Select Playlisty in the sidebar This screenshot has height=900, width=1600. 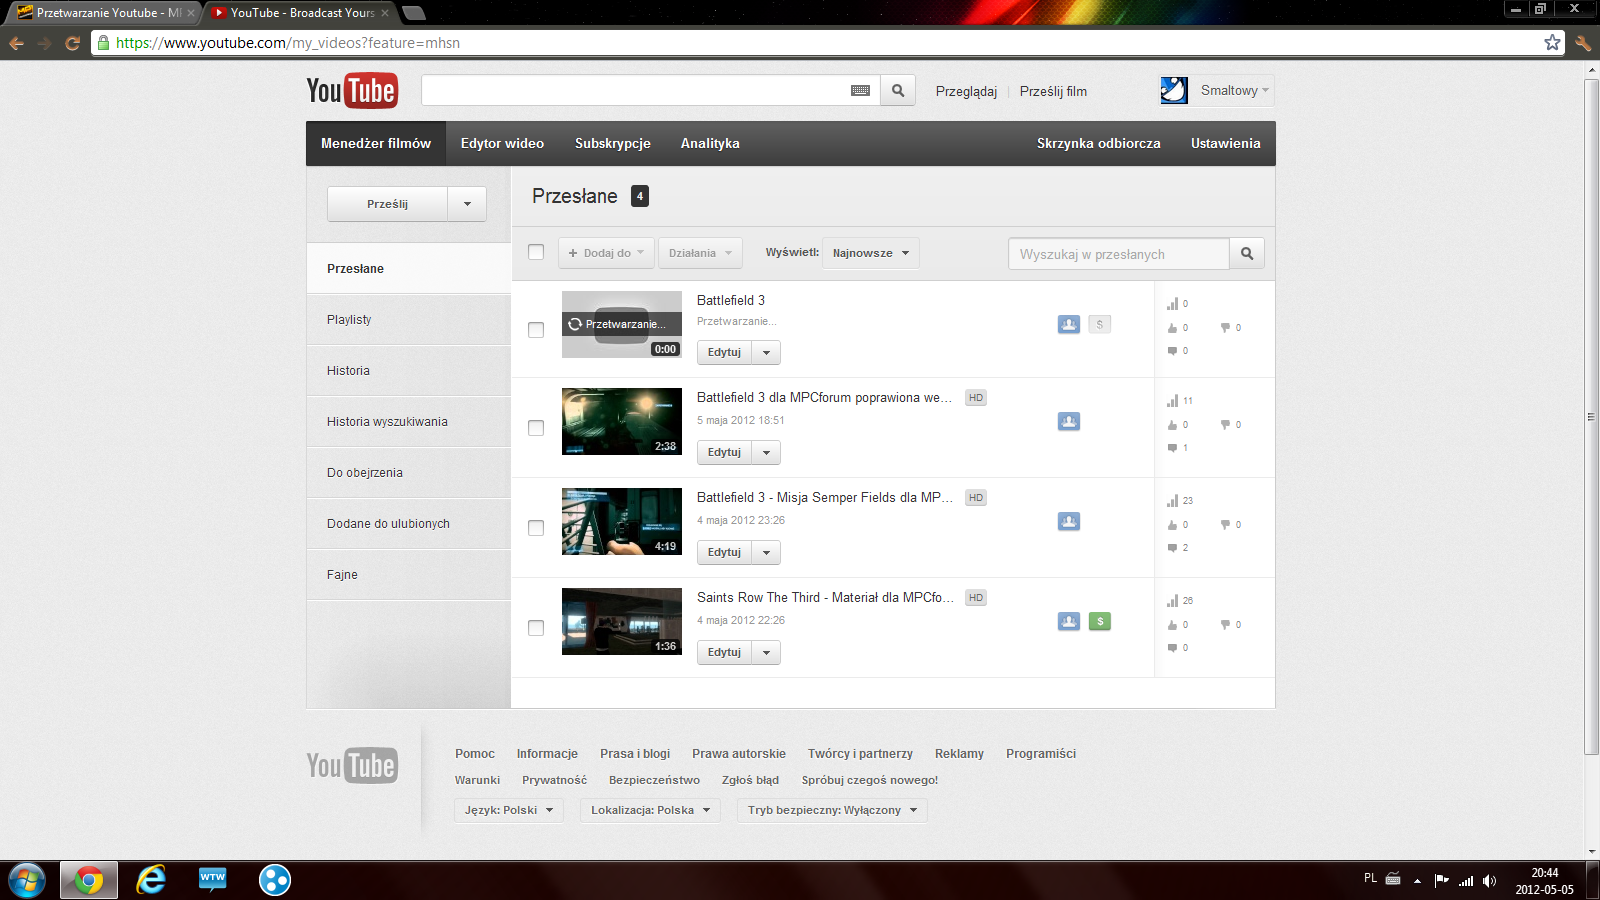(409, 320)
